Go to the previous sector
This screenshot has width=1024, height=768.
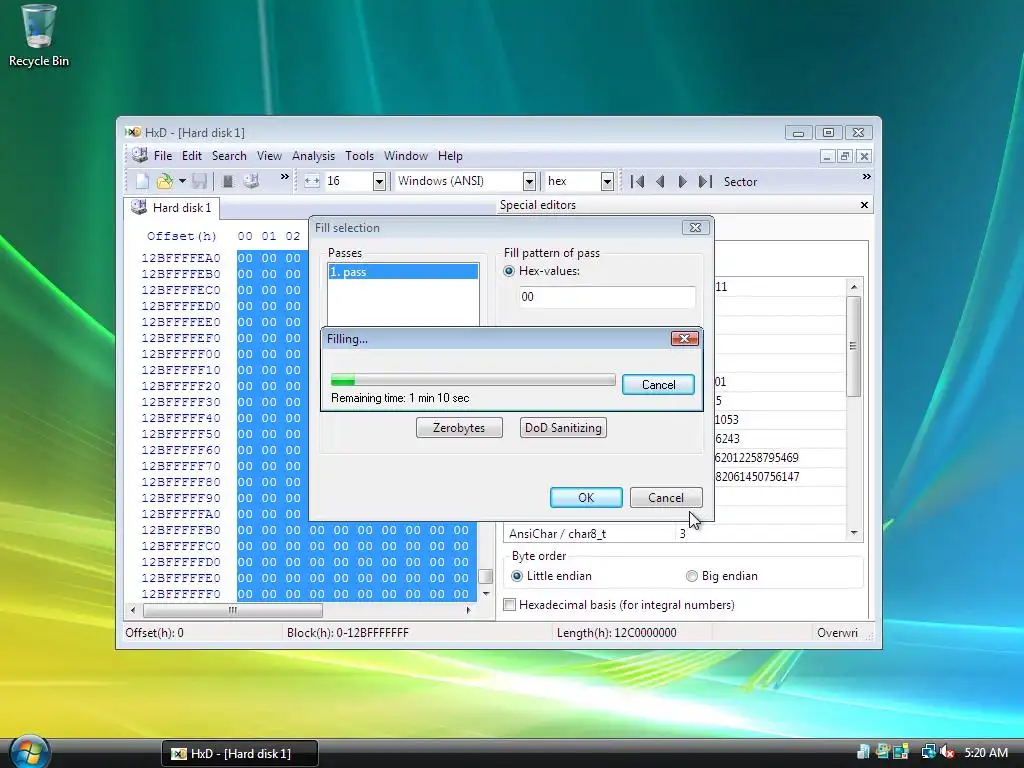660,182
